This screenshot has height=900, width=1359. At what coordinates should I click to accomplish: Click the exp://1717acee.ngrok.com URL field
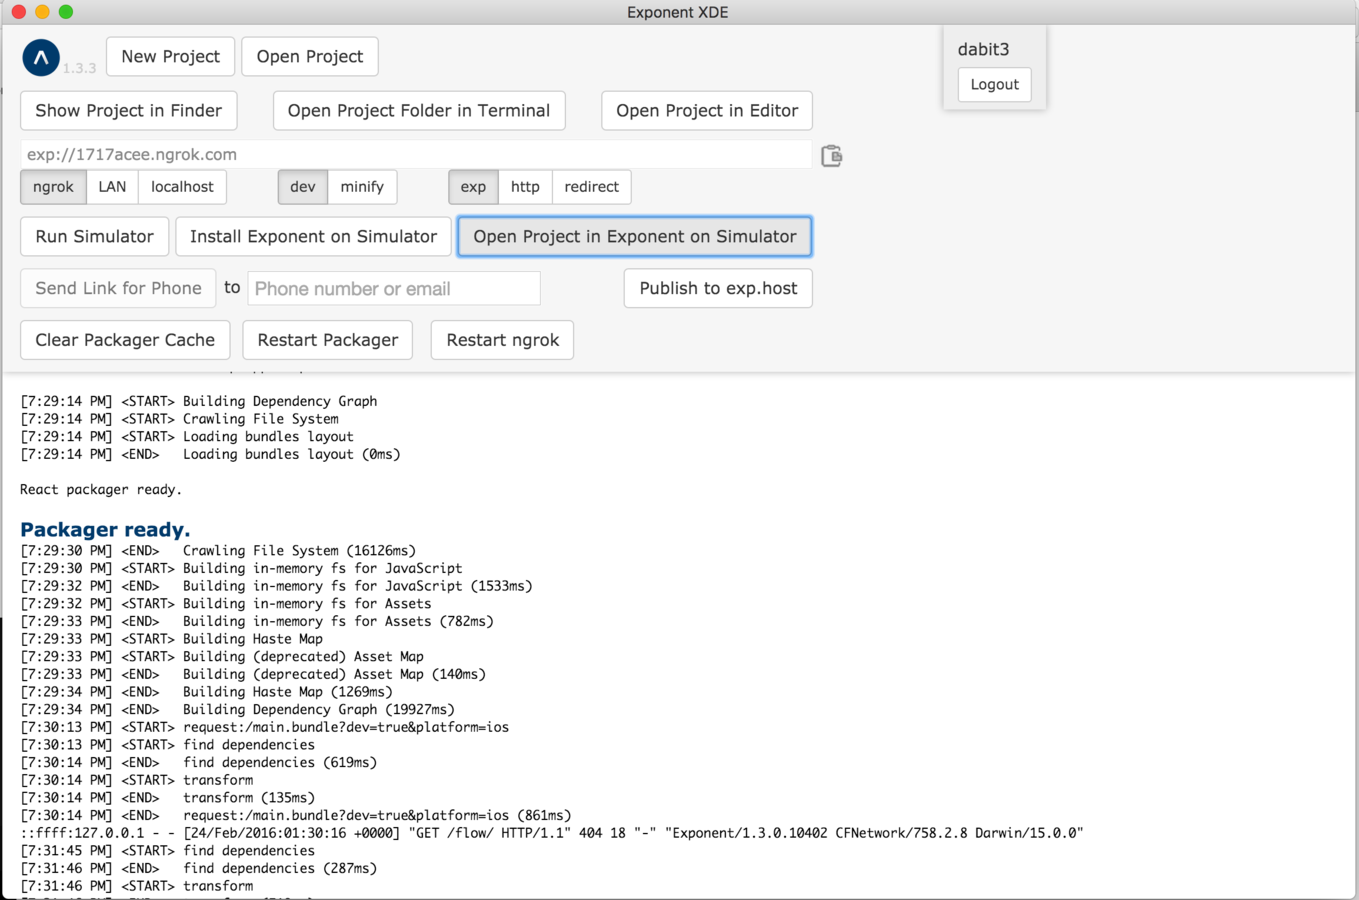click(x=416, y=154)
